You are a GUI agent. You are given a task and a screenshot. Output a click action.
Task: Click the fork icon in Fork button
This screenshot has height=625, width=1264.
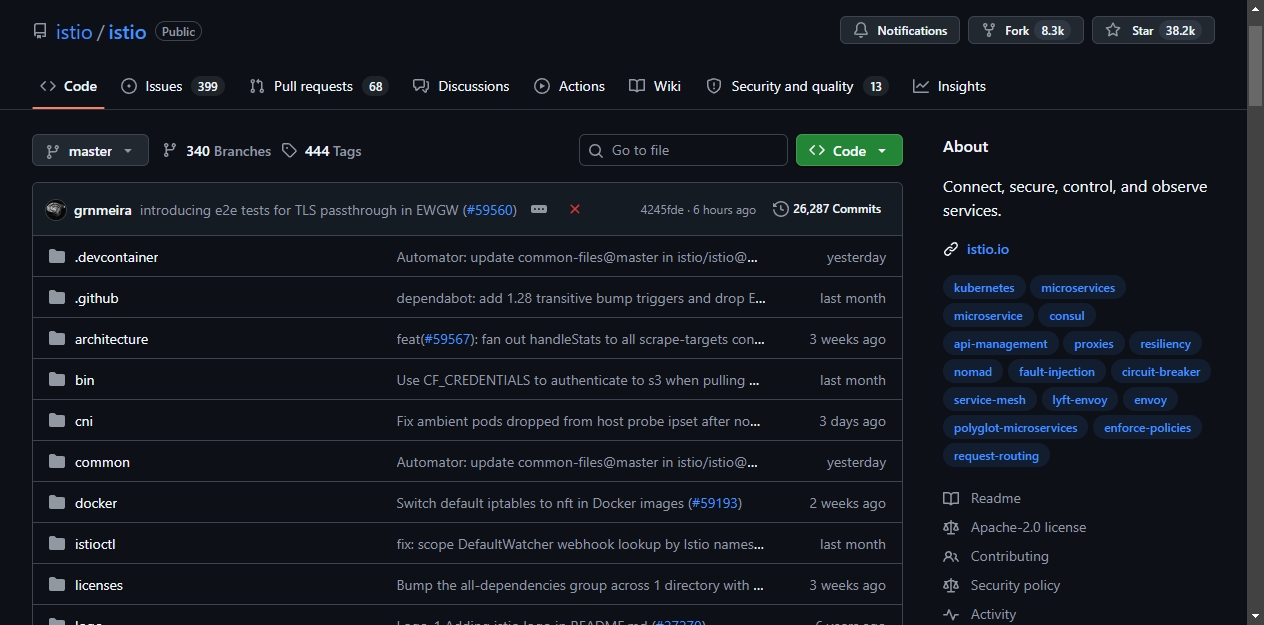point(988,31)
